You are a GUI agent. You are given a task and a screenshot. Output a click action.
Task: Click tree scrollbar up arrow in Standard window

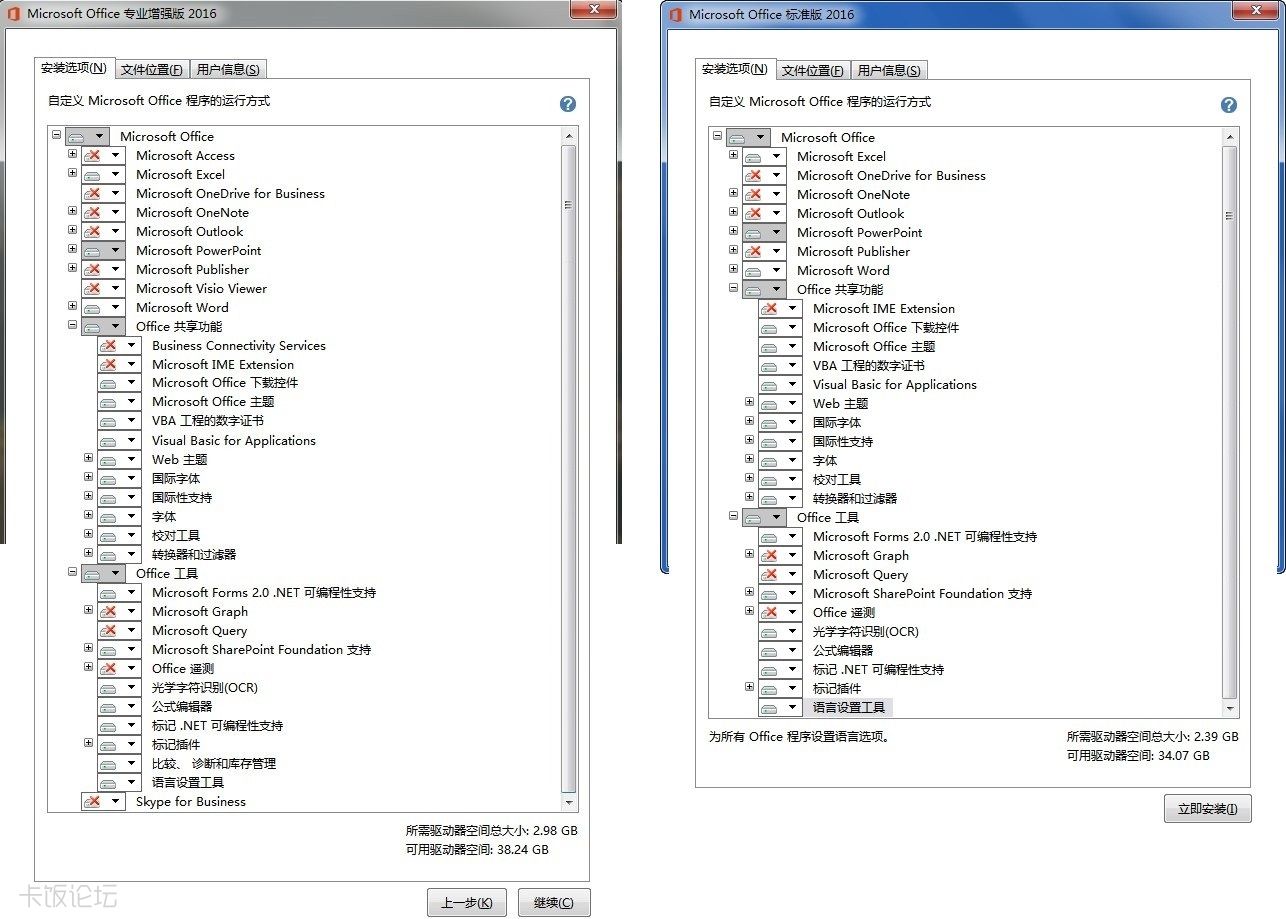coord(1230,137)
